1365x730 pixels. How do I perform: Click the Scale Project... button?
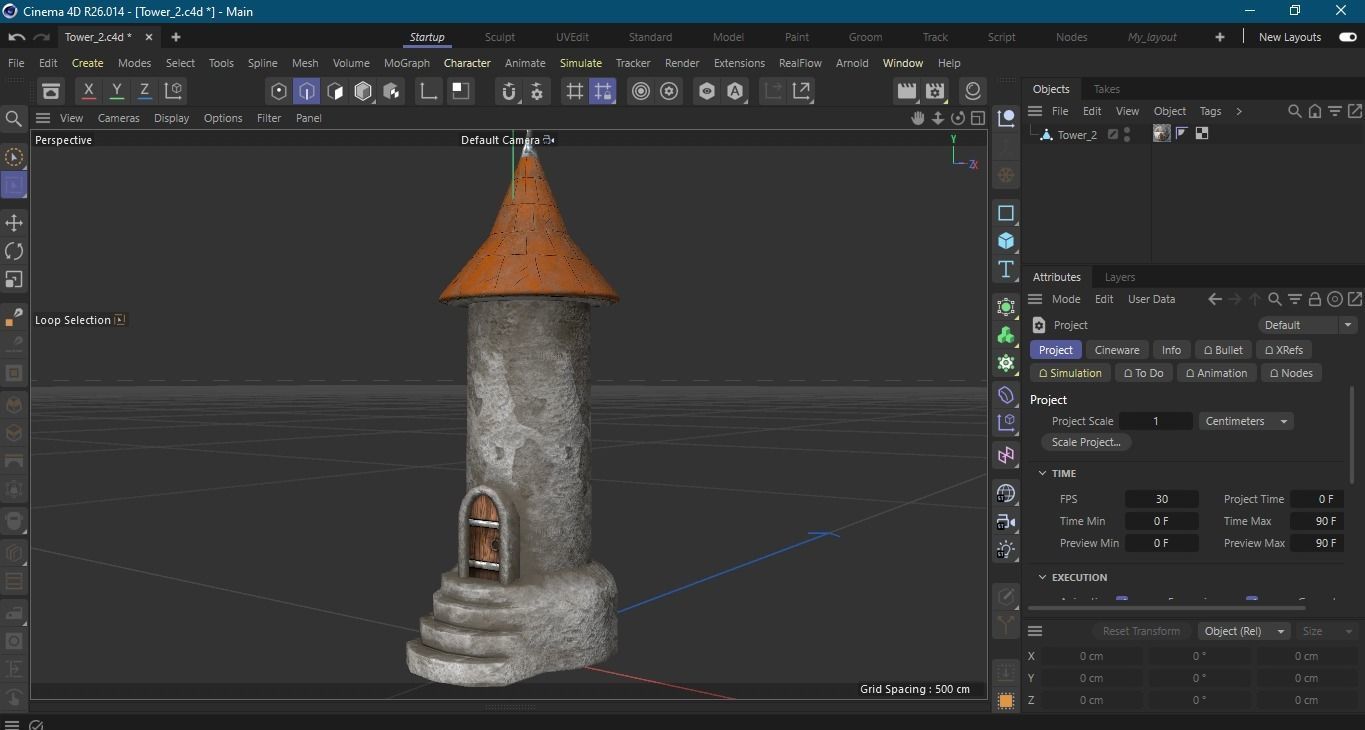pos(1086,442)
